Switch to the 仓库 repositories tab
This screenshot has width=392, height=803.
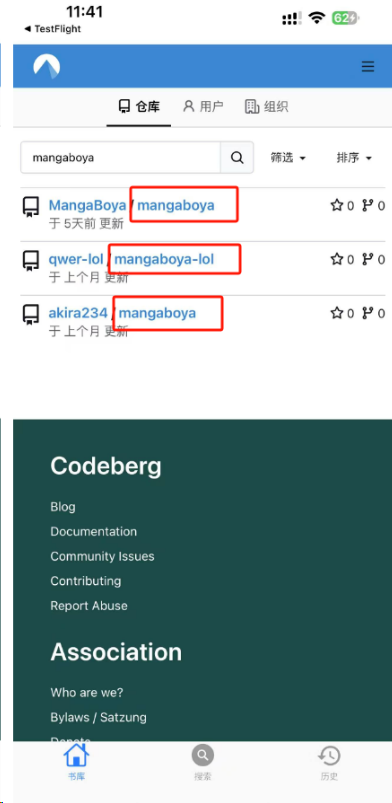[139, 107]
